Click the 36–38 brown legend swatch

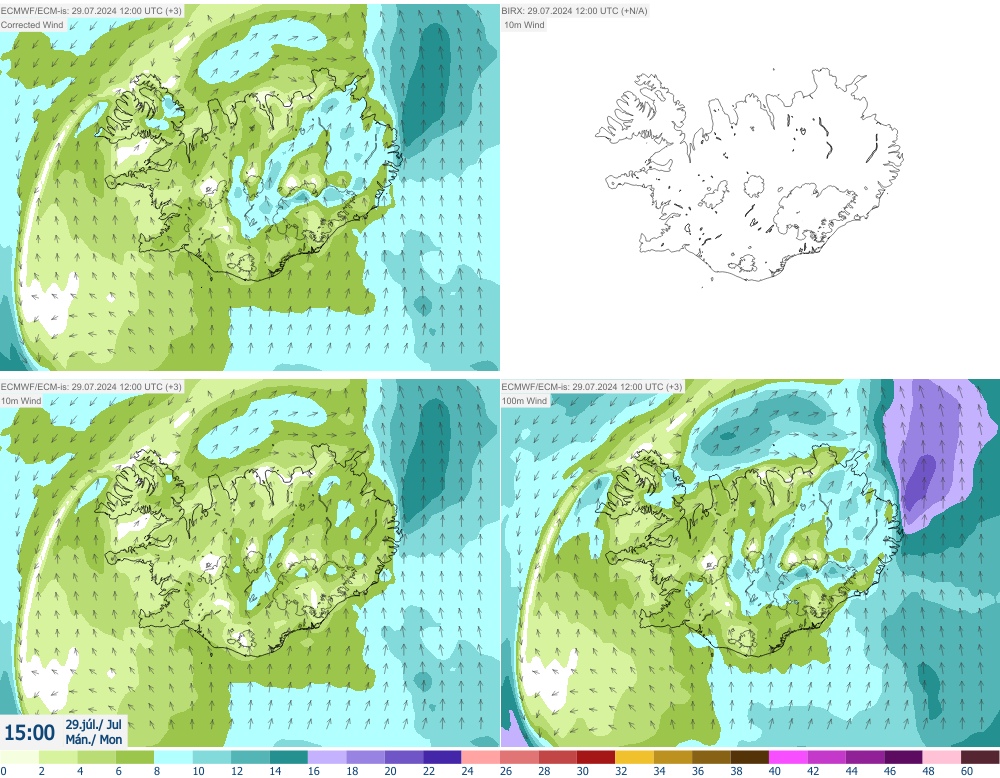point(711,757)
